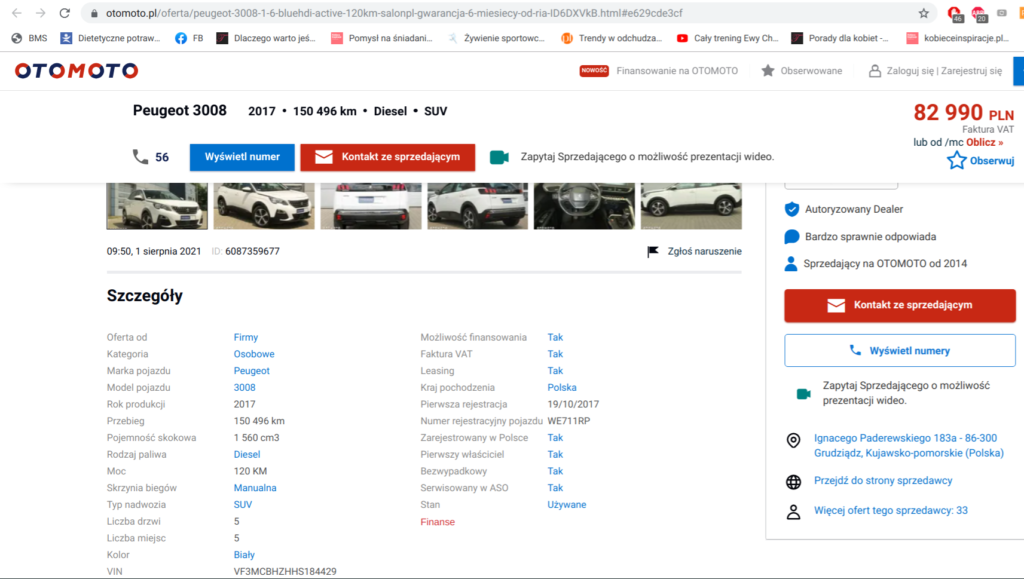This screenshot has width=1024, height=579.
Task: Click Zgłoś naruszenie report link
Action: (705, 251)
